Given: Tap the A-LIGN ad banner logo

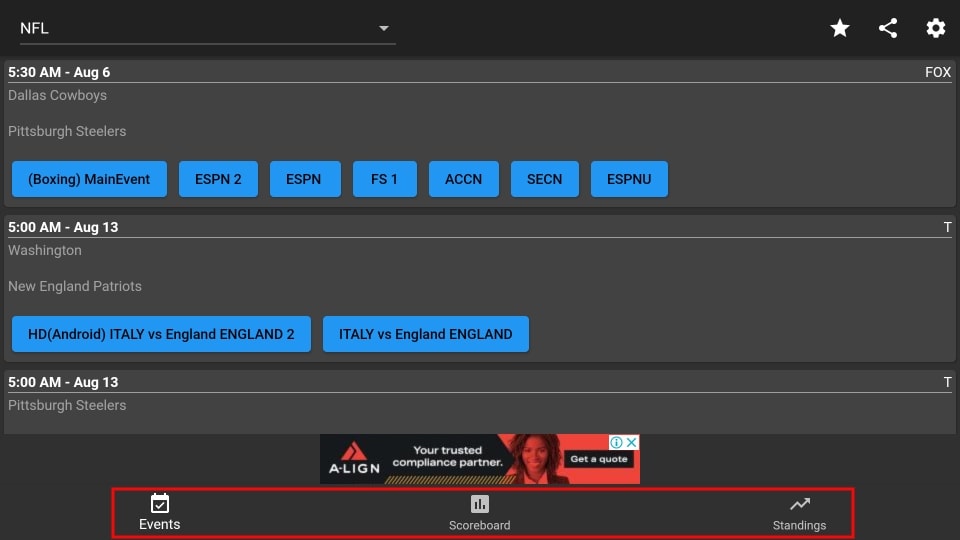Looking at the screenshot, I should click(x=354, y=459).
